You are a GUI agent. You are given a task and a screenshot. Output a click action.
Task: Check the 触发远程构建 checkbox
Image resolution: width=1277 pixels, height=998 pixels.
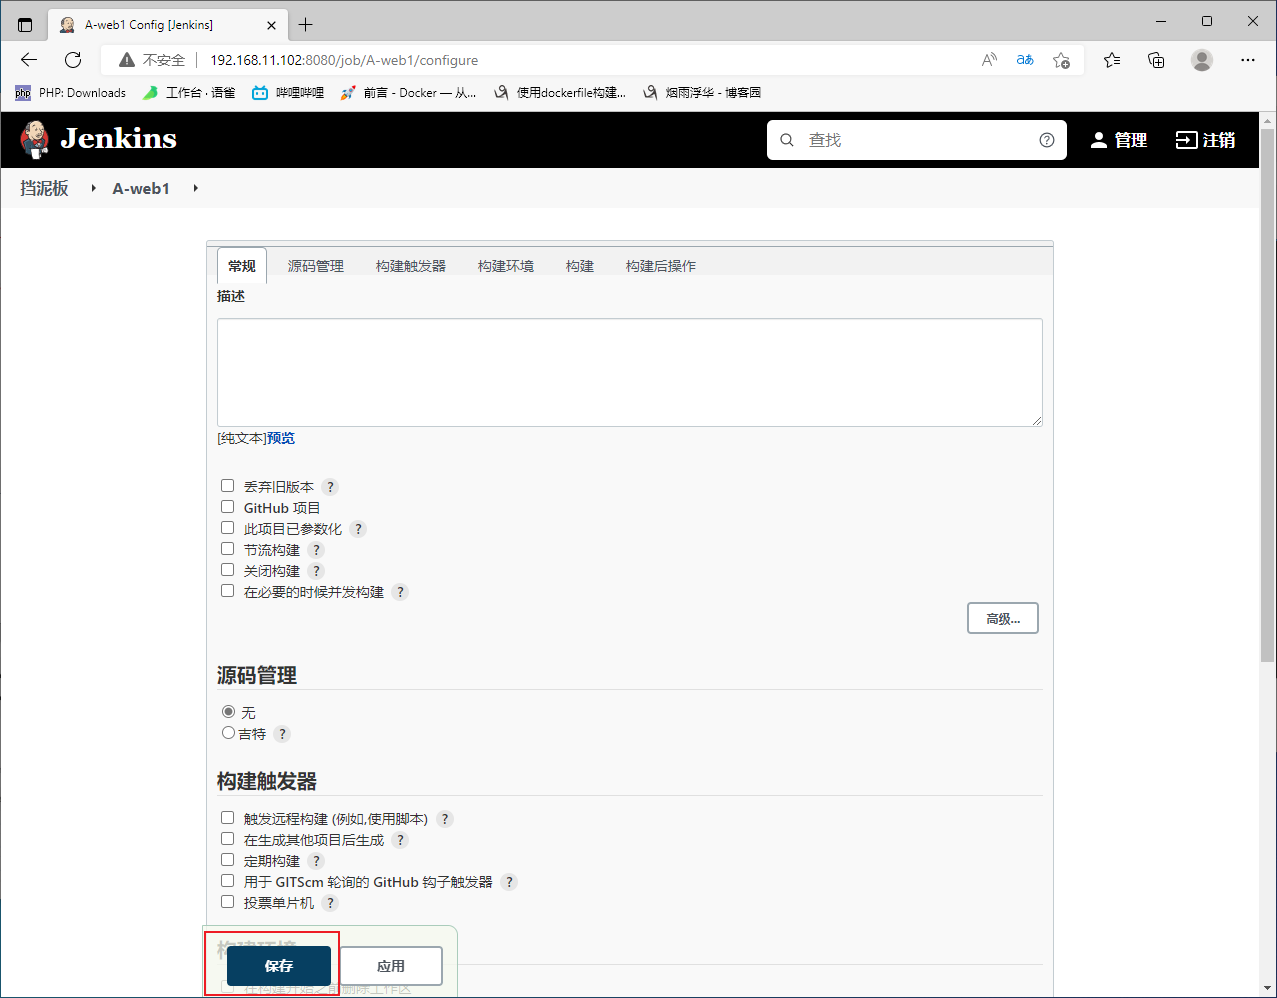coord(228,818)
